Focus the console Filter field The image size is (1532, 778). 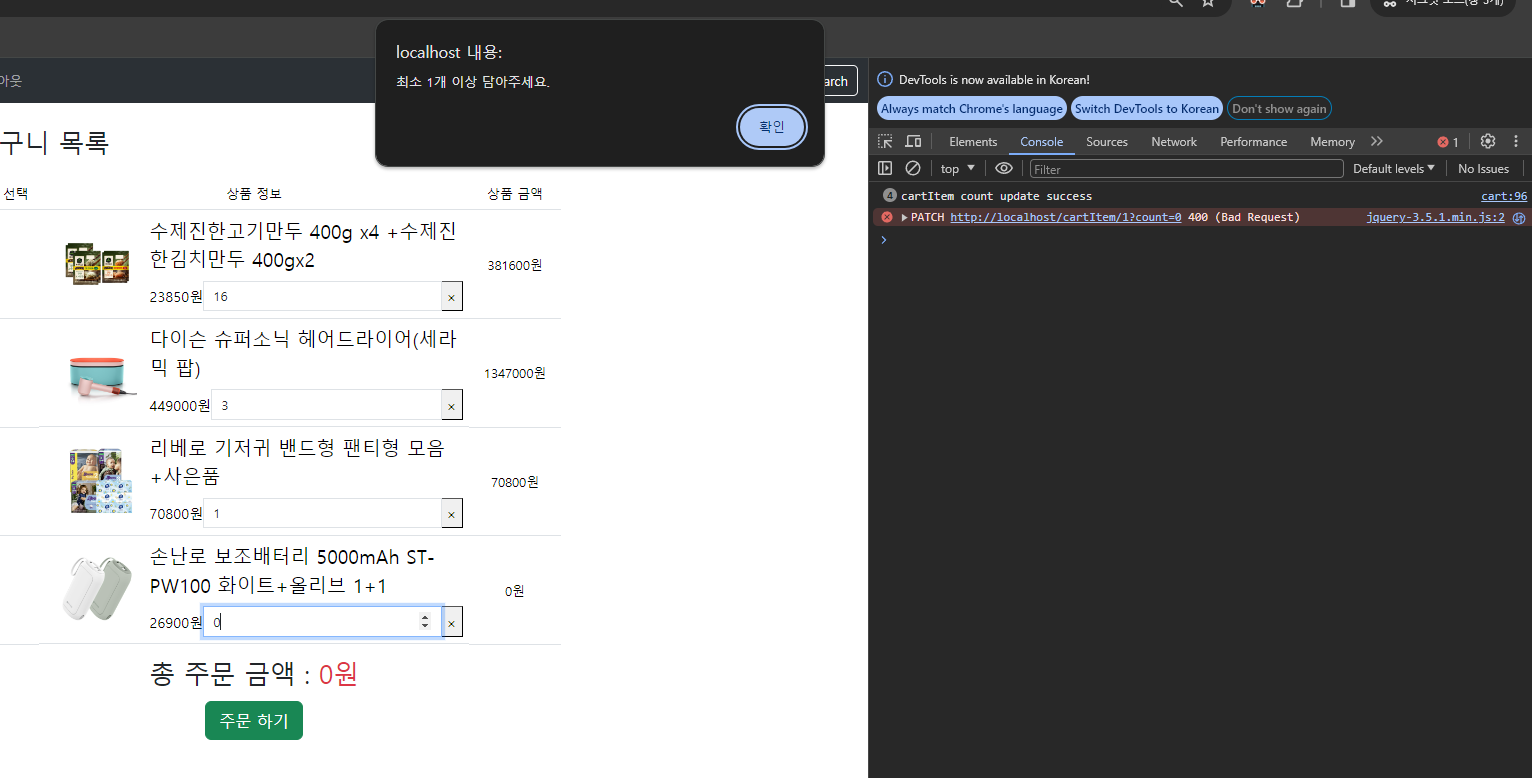coord(1186,169)
